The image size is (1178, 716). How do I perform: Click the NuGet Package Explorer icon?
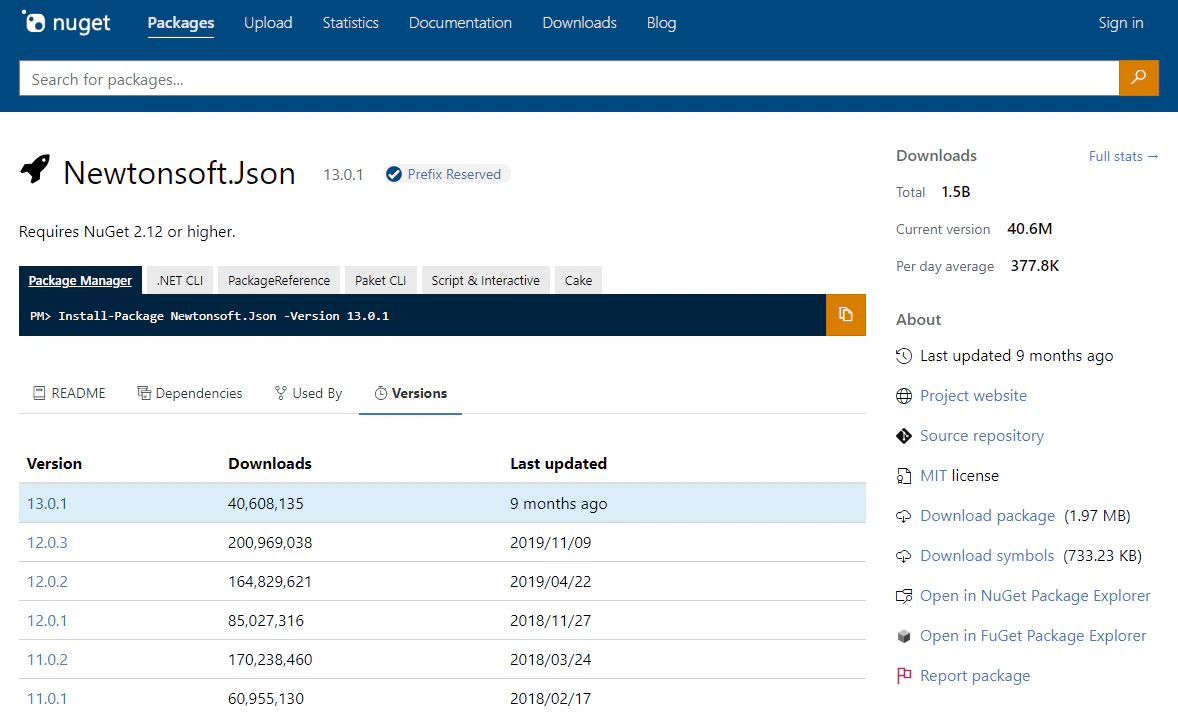tap(904, 596)
